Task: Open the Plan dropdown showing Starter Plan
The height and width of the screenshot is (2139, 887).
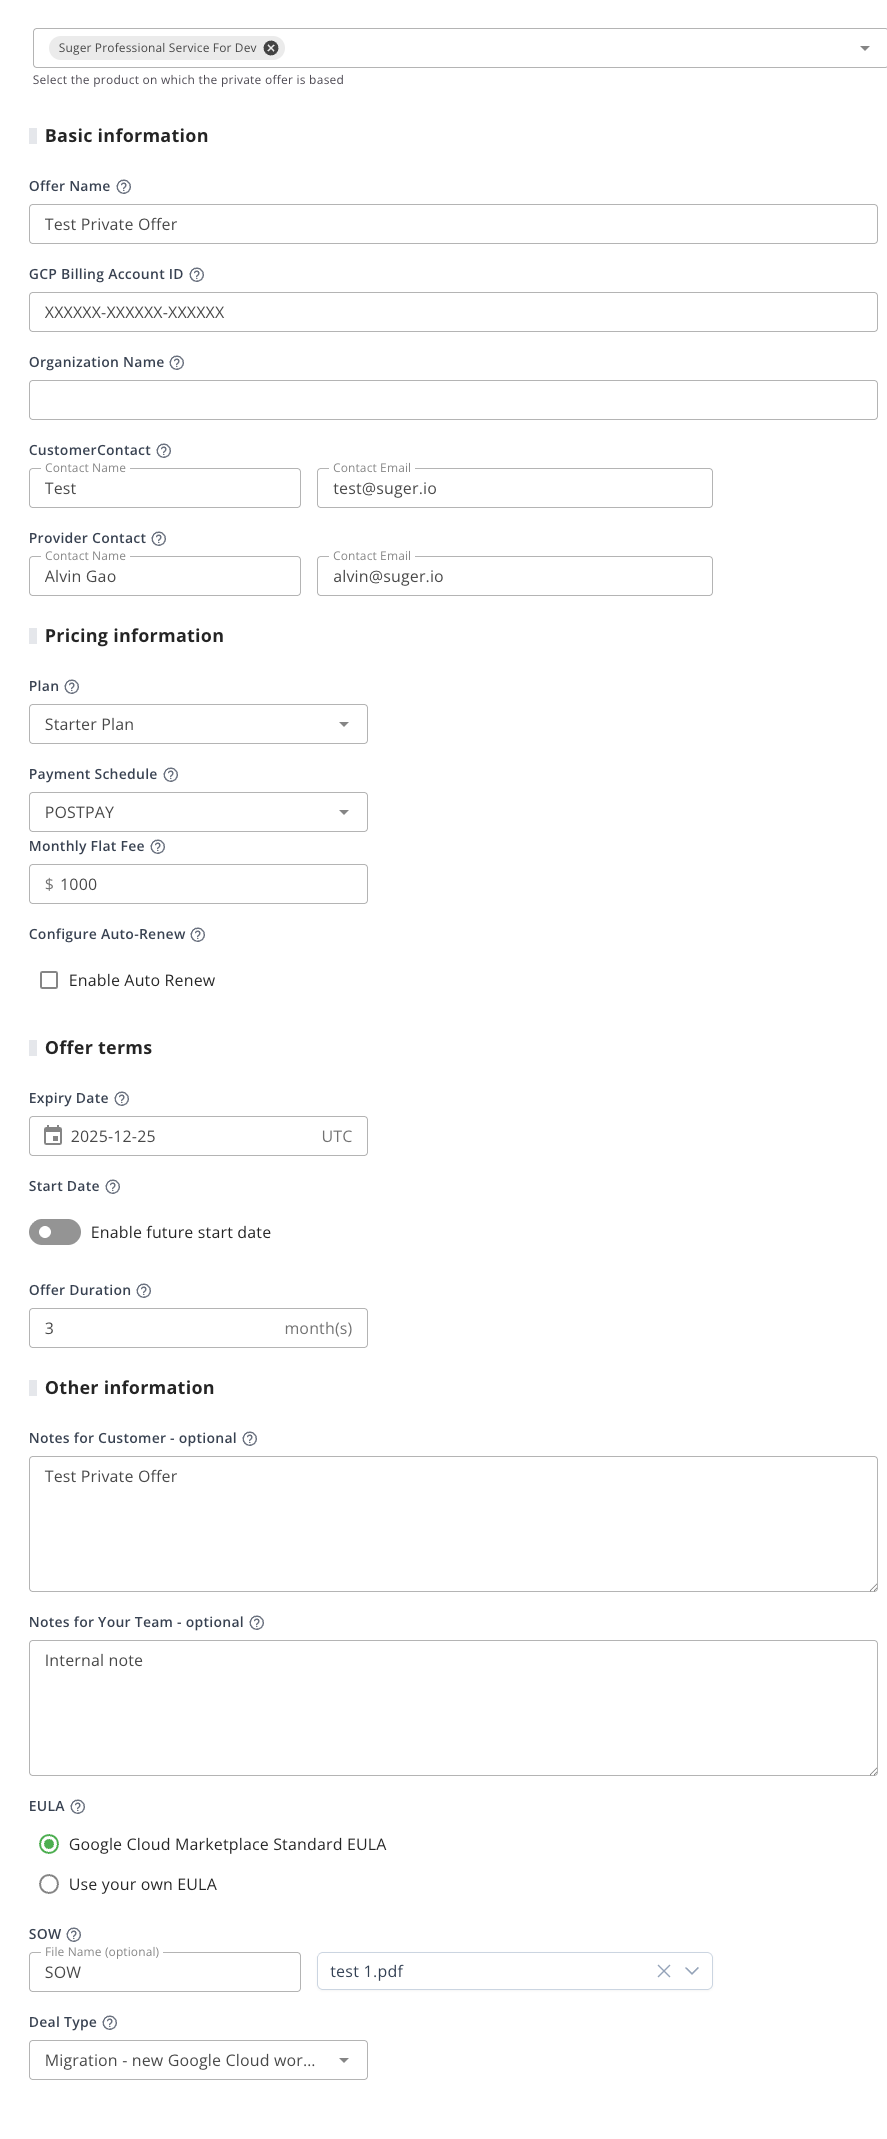Action: coord(344,723)
